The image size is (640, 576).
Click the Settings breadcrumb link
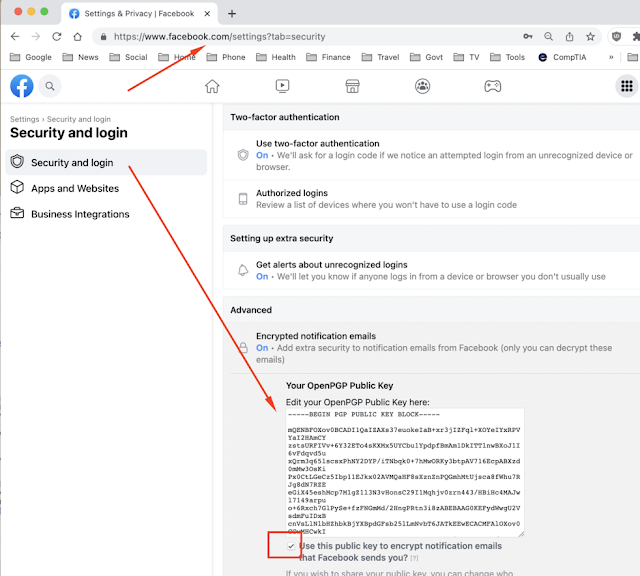tap(24, 119)
